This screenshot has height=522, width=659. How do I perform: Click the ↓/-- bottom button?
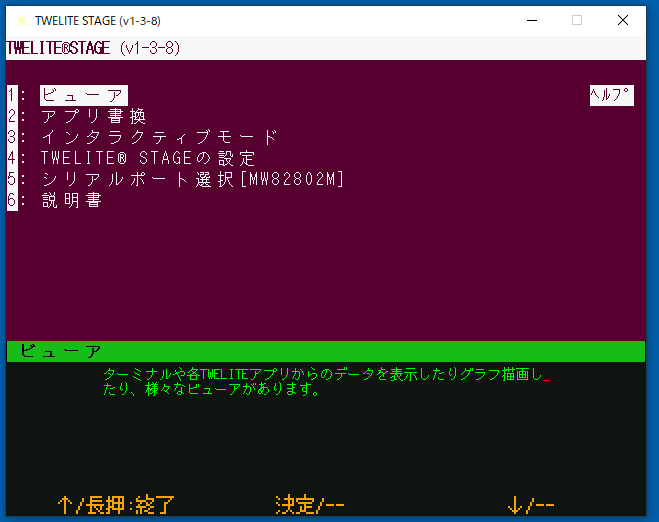[531, 505]
